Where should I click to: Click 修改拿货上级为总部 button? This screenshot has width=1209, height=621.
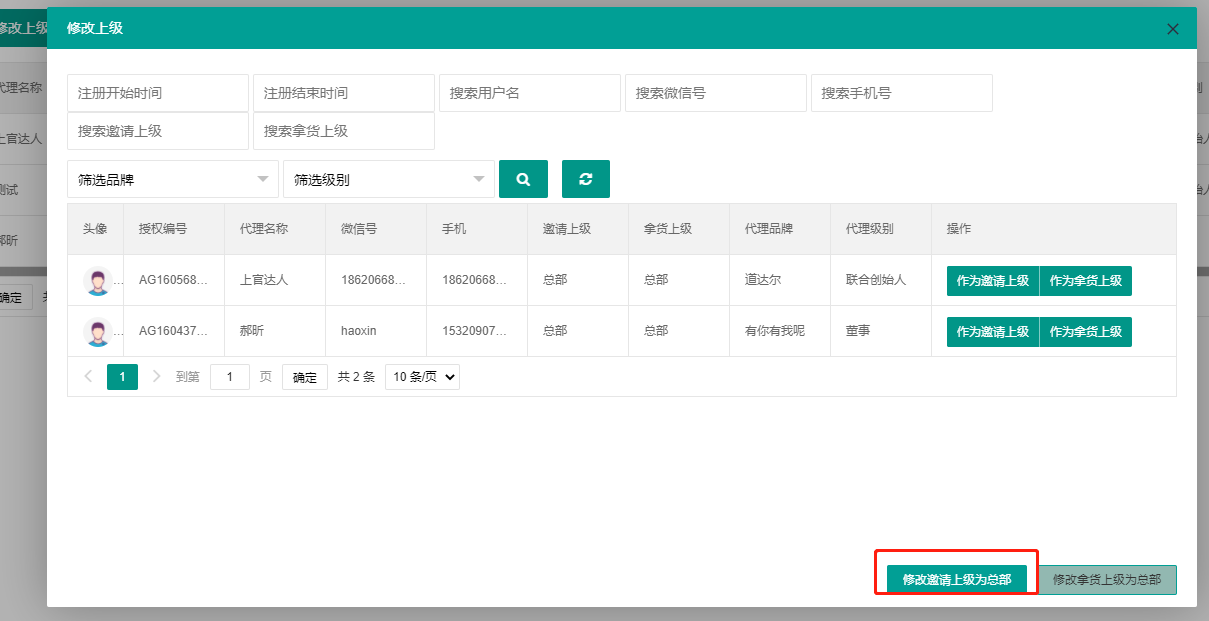1107,580
